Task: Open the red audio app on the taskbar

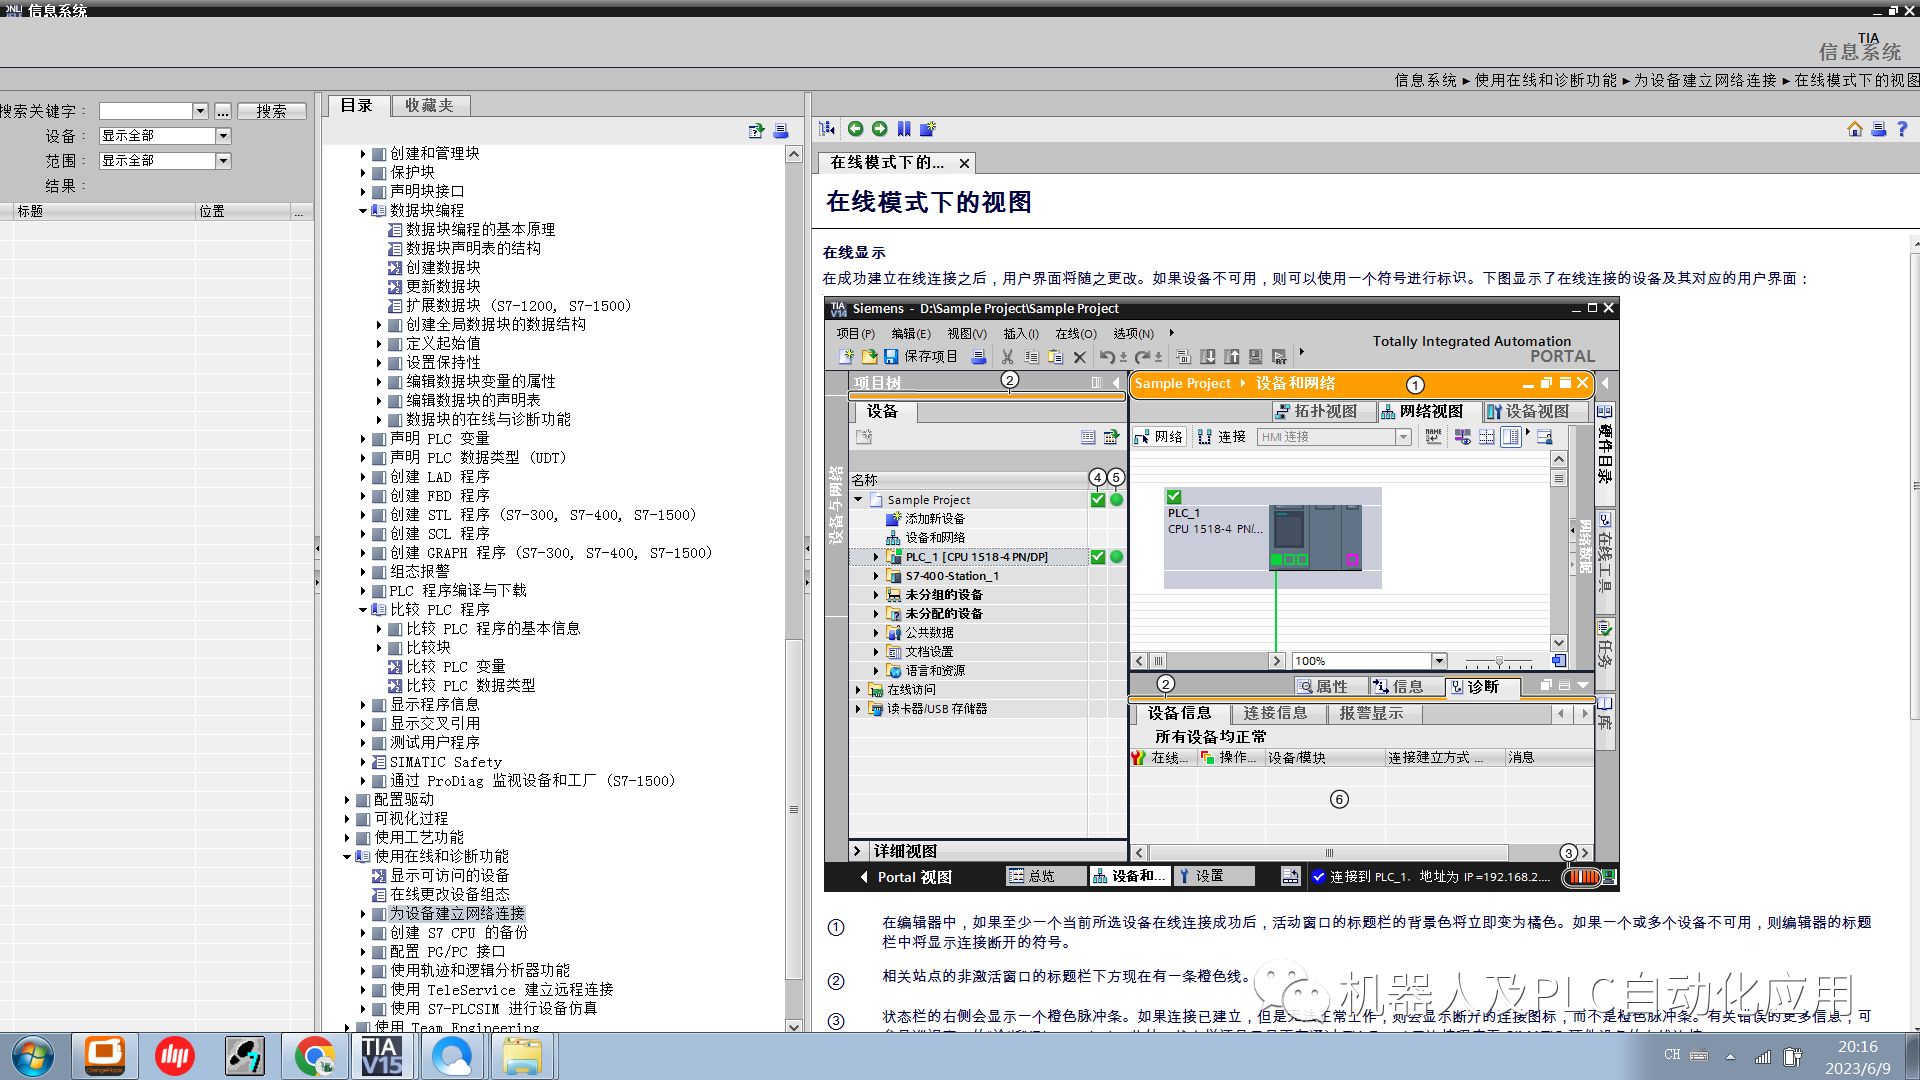Action: click(x=175, y=1056)
